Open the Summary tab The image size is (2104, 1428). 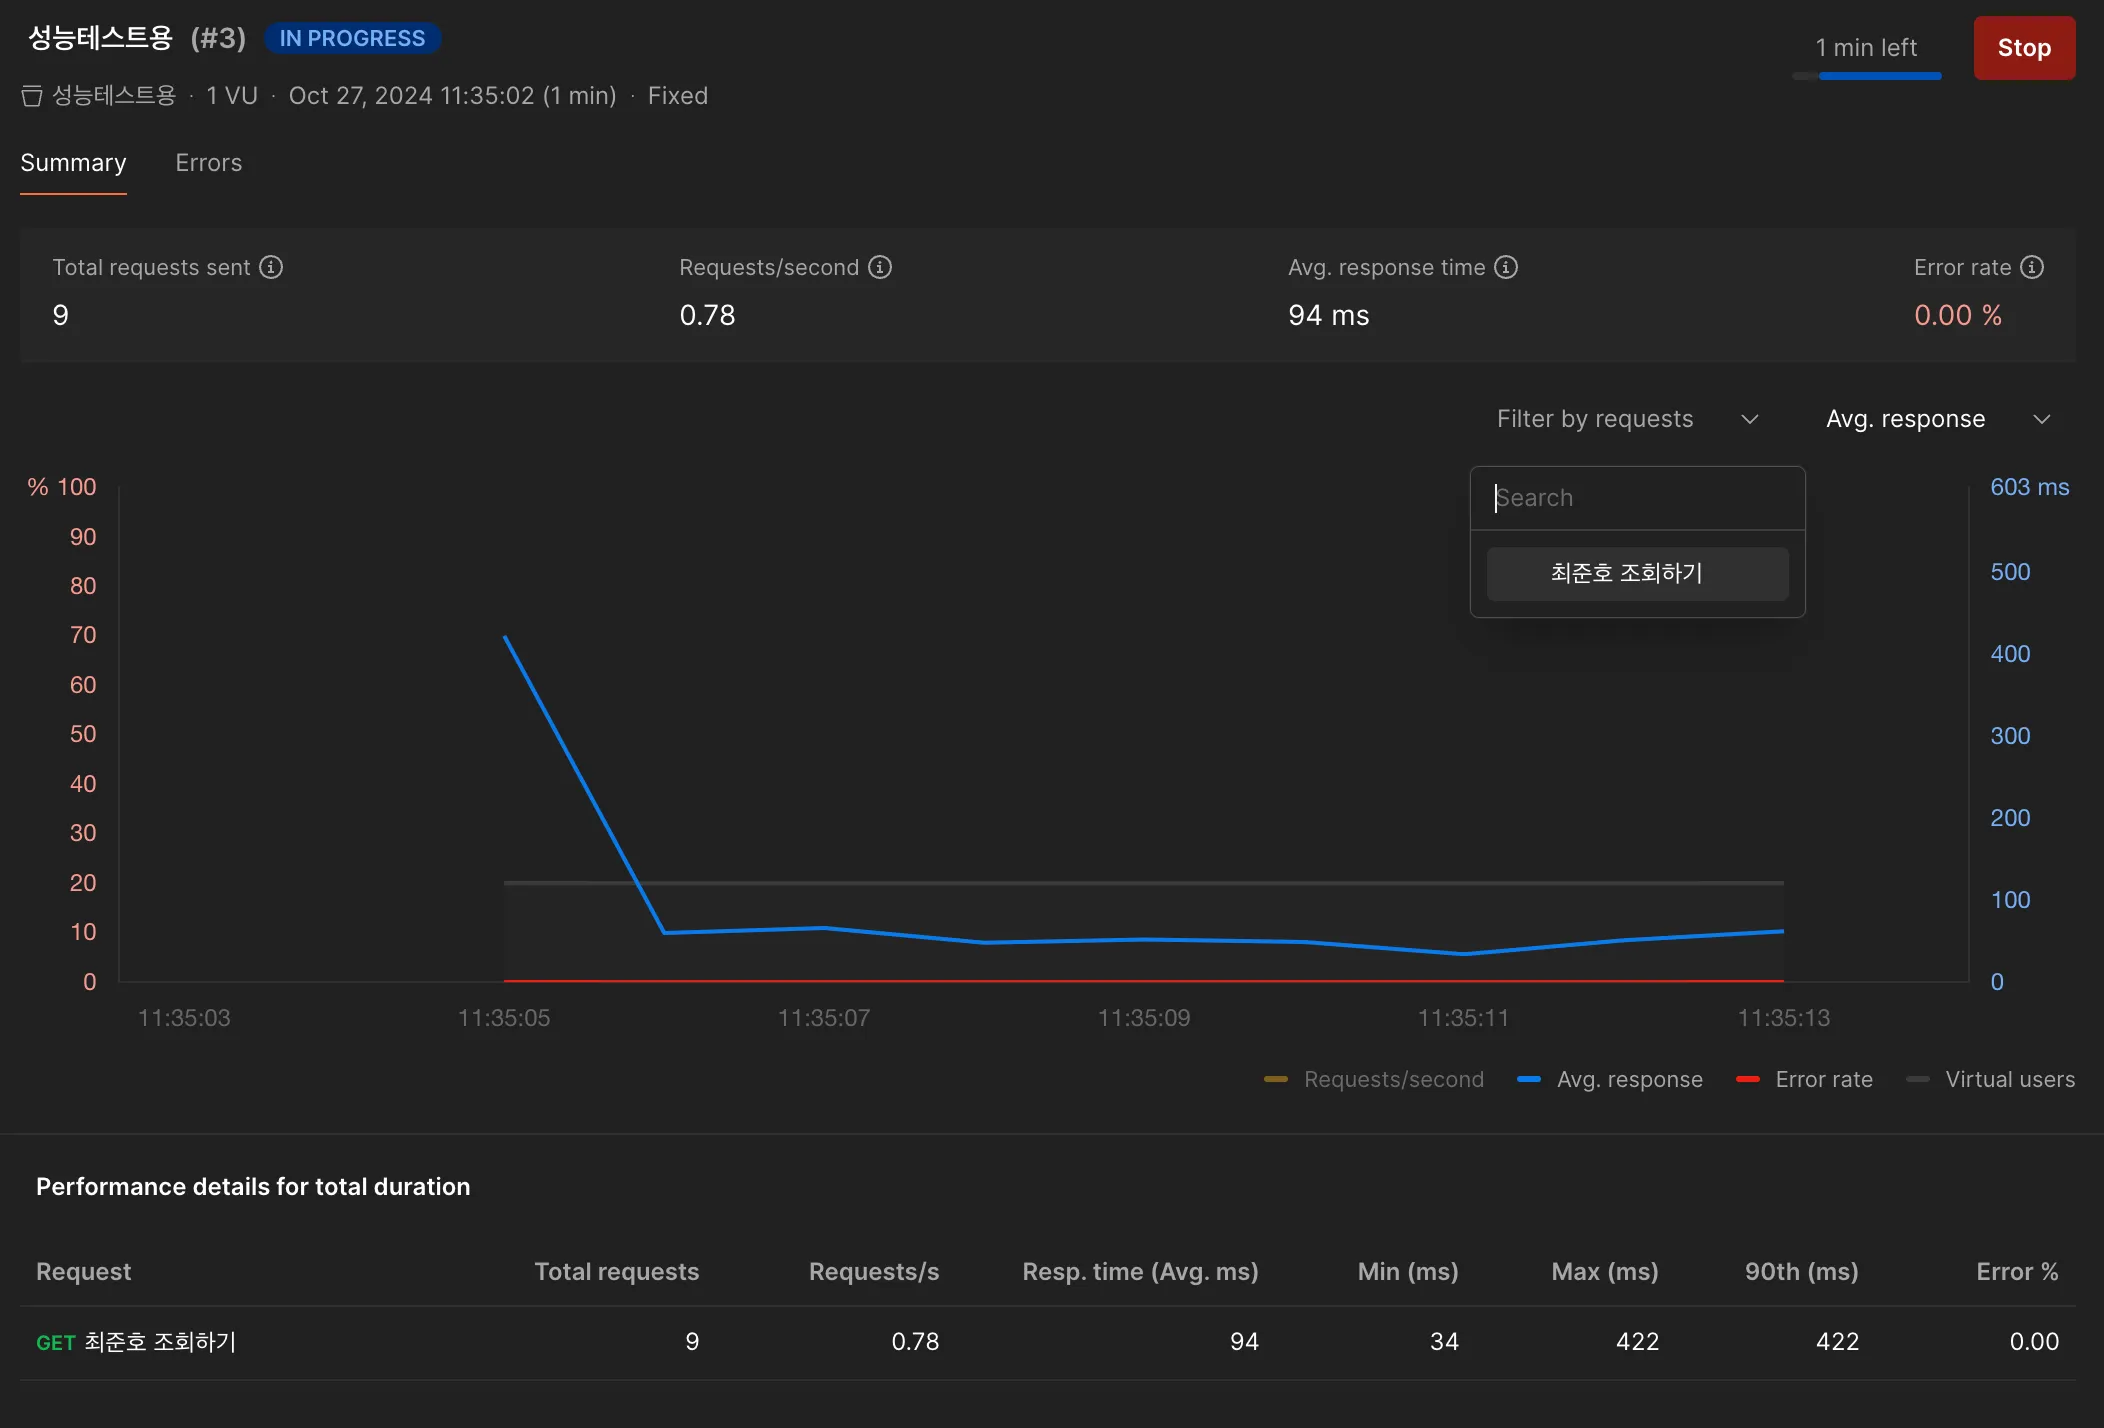[x=73, y=163]
